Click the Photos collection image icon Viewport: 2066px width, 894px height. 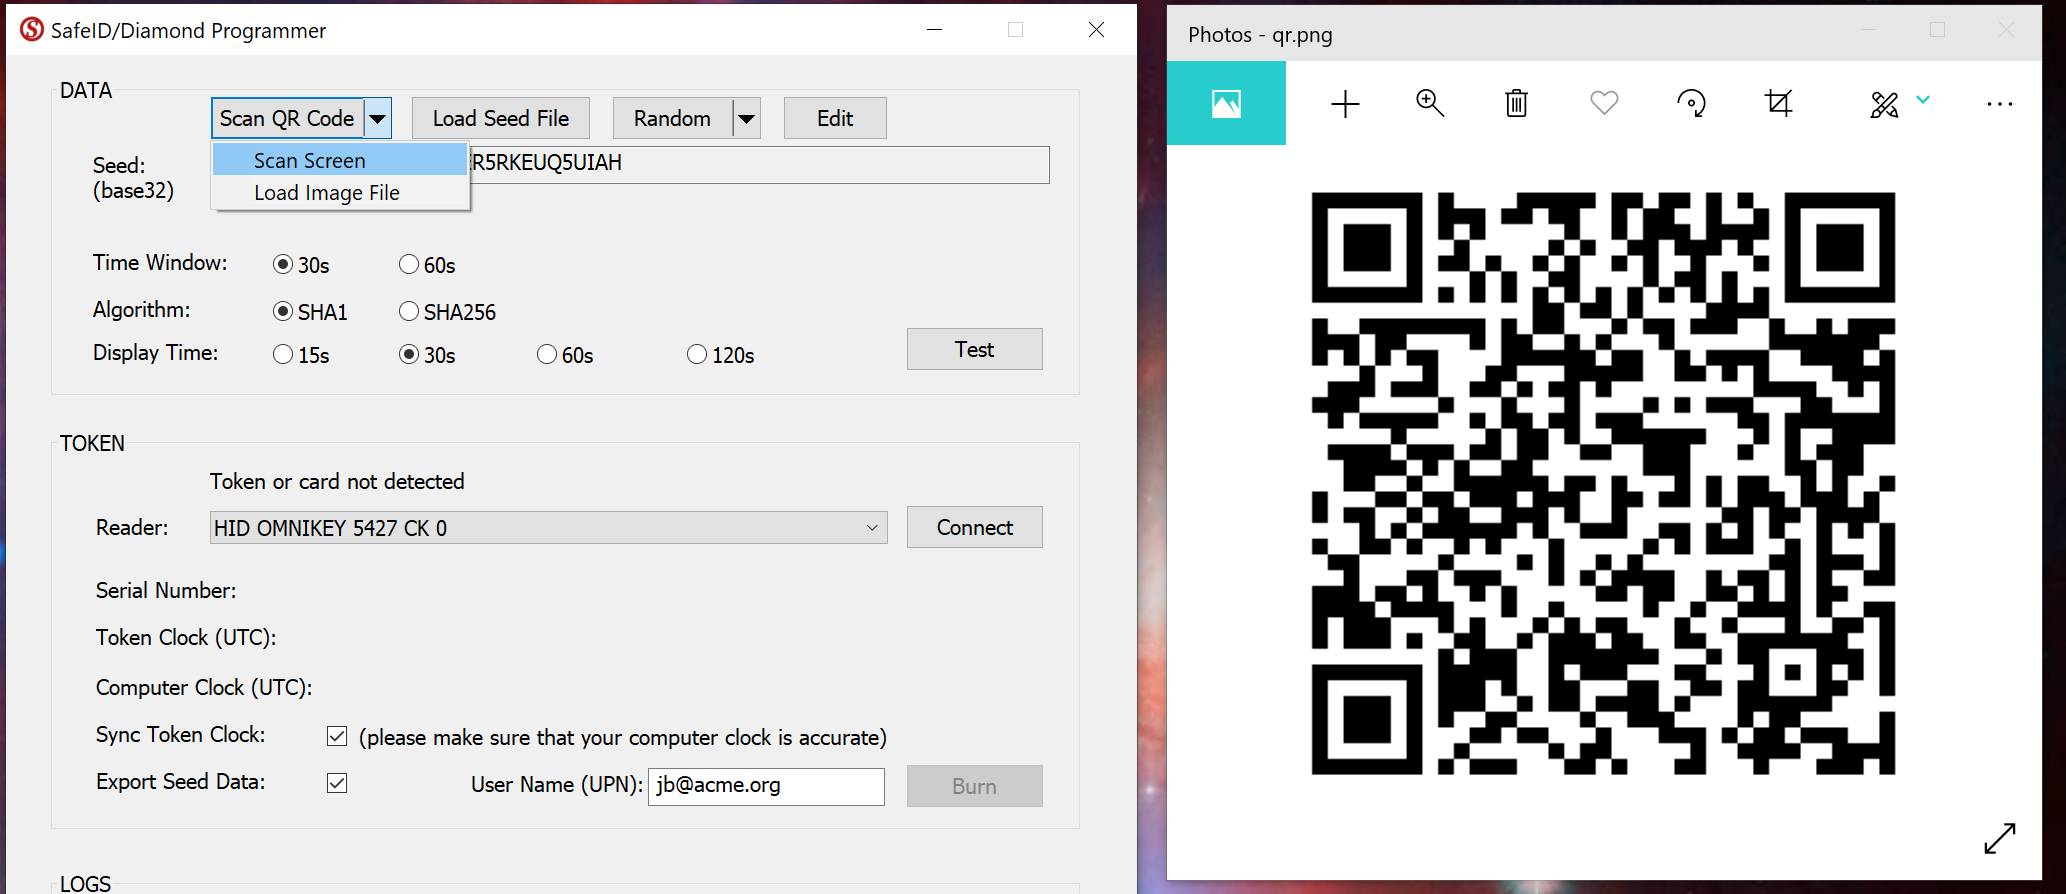pos(1226,104)
